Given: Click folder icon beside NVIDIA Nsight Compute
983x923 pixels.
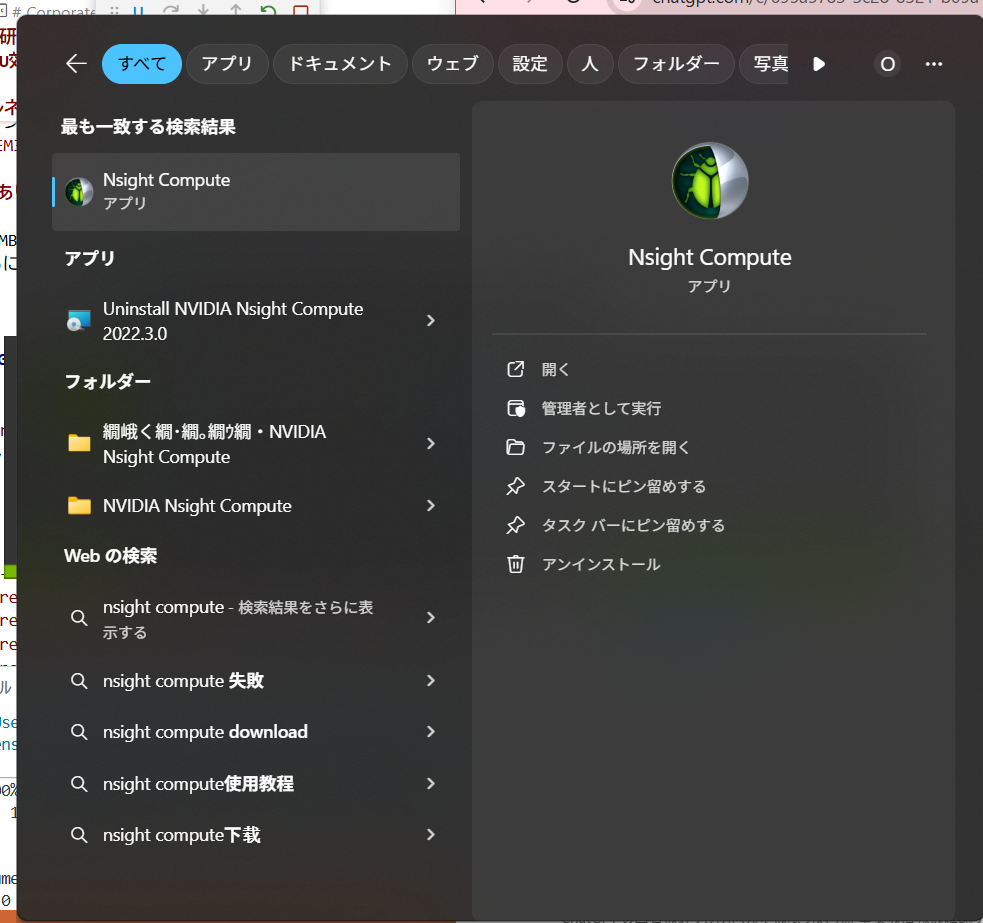Looking at the screenshot, I should point(79,505).
